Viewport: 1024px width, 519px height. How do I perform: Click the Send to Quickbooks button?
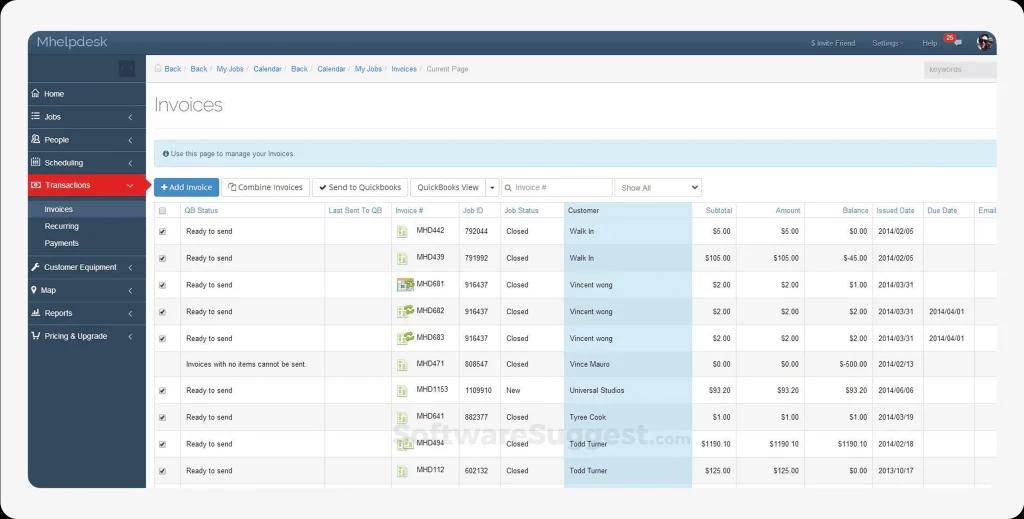pyautogui.click(x=358, y=187)
